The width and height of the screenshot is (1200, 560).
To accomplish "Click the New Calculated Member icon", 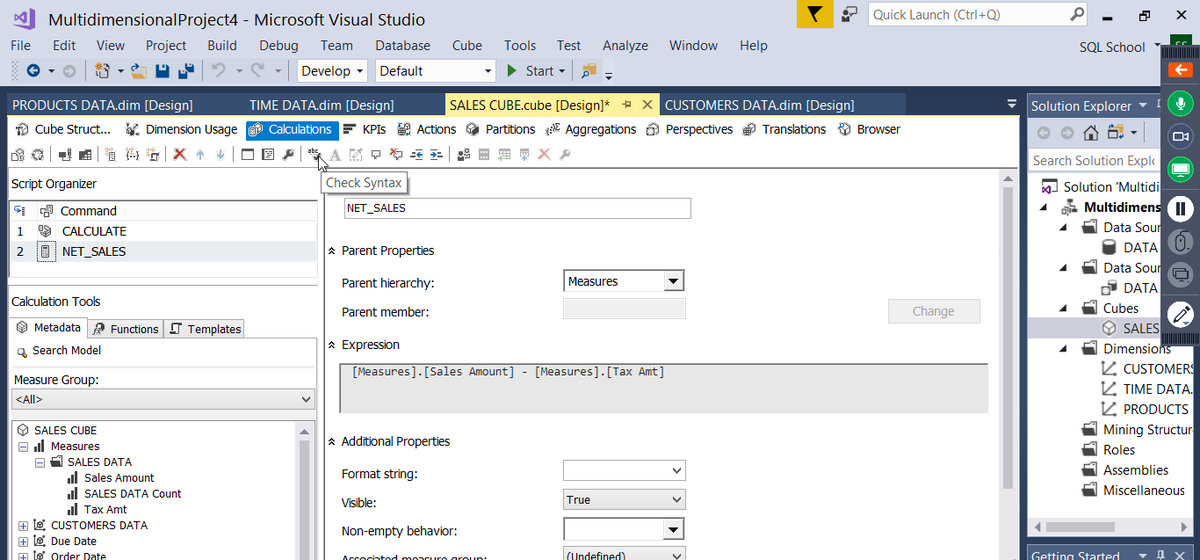I will point(111,155).
